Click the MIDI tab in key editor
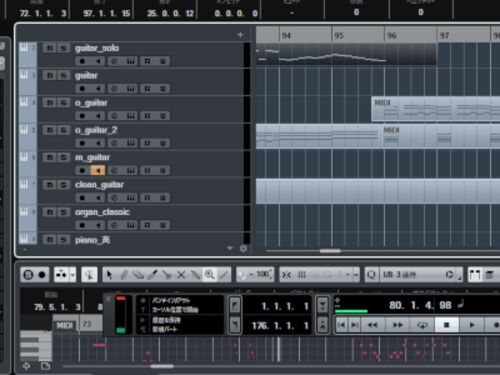Screen dimensions: 500x375 tap(65, 325)
